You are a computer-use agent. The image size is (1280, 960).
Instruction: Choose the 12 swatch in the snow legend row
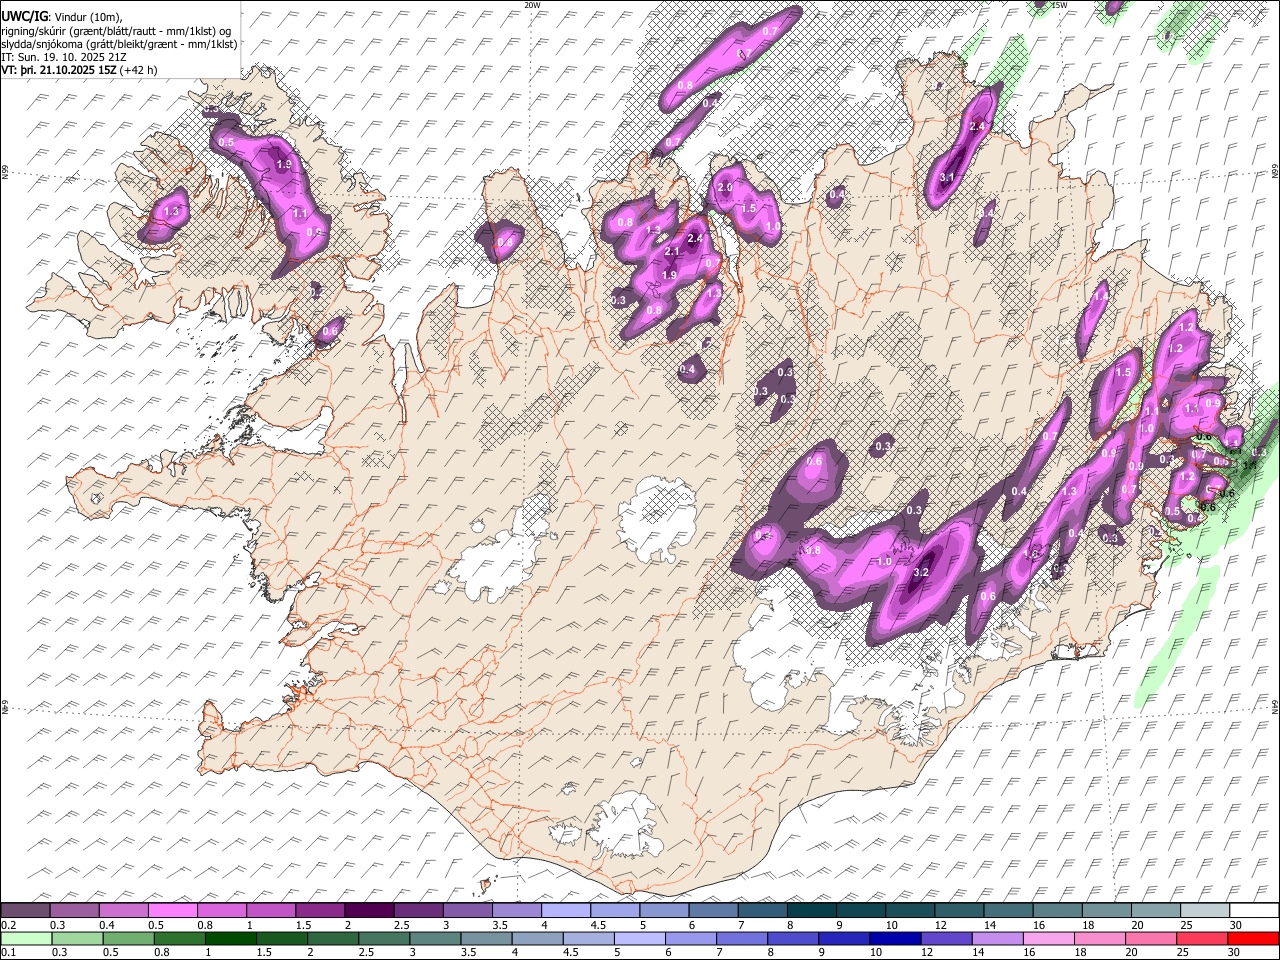tap(958, 910)
